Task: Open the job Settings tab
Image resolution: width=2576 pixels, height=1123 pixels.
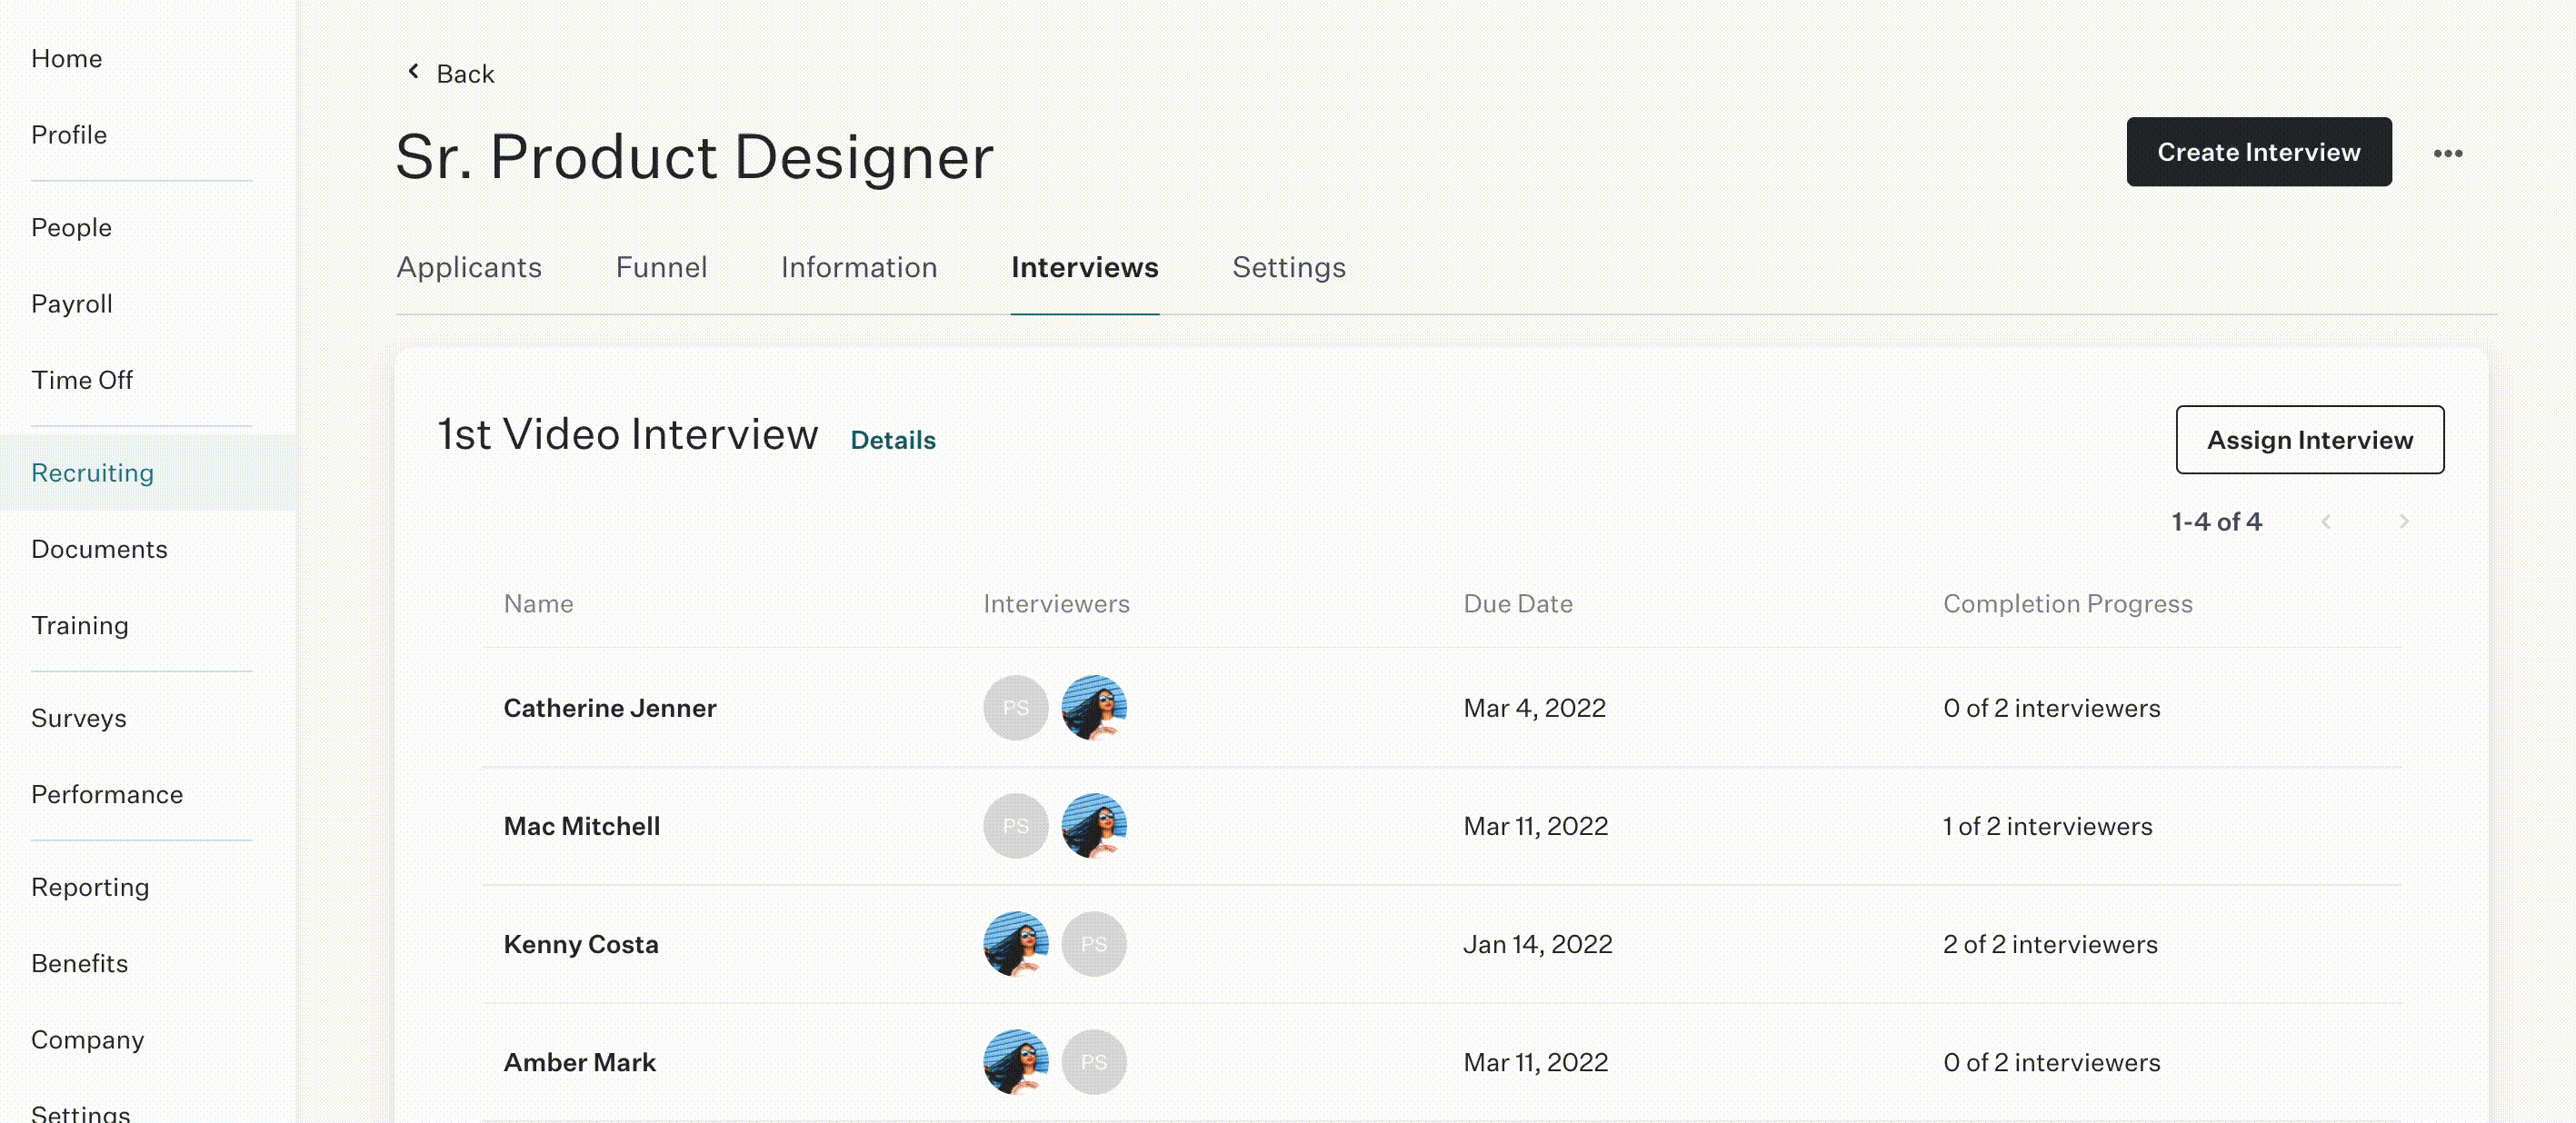Action: point(1288,267)
